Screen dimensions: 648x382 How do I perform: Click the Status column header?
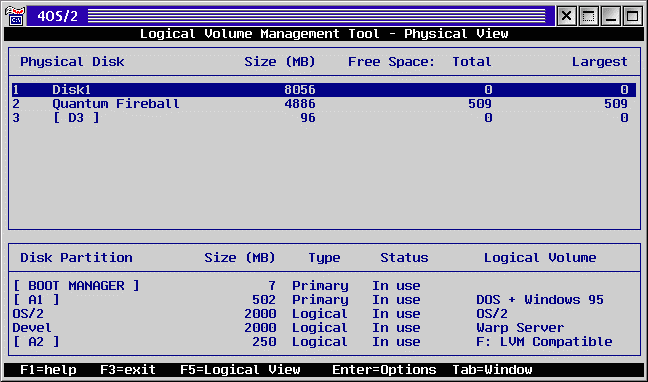404,258
